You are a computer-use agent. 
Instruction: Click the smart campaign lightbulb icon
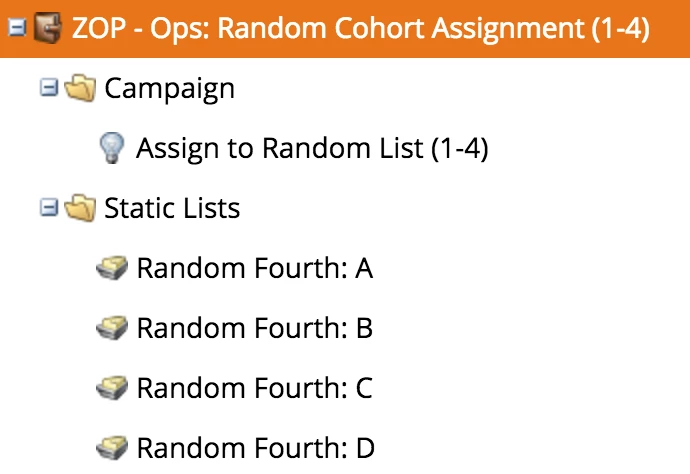click(112, 148)
